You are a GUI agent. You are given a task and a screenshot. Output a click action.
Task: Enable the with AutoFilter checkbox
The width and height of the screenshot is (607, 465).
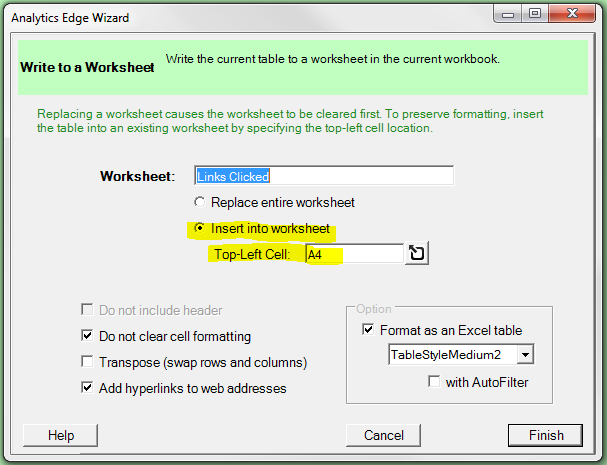[x=434, y=381]
